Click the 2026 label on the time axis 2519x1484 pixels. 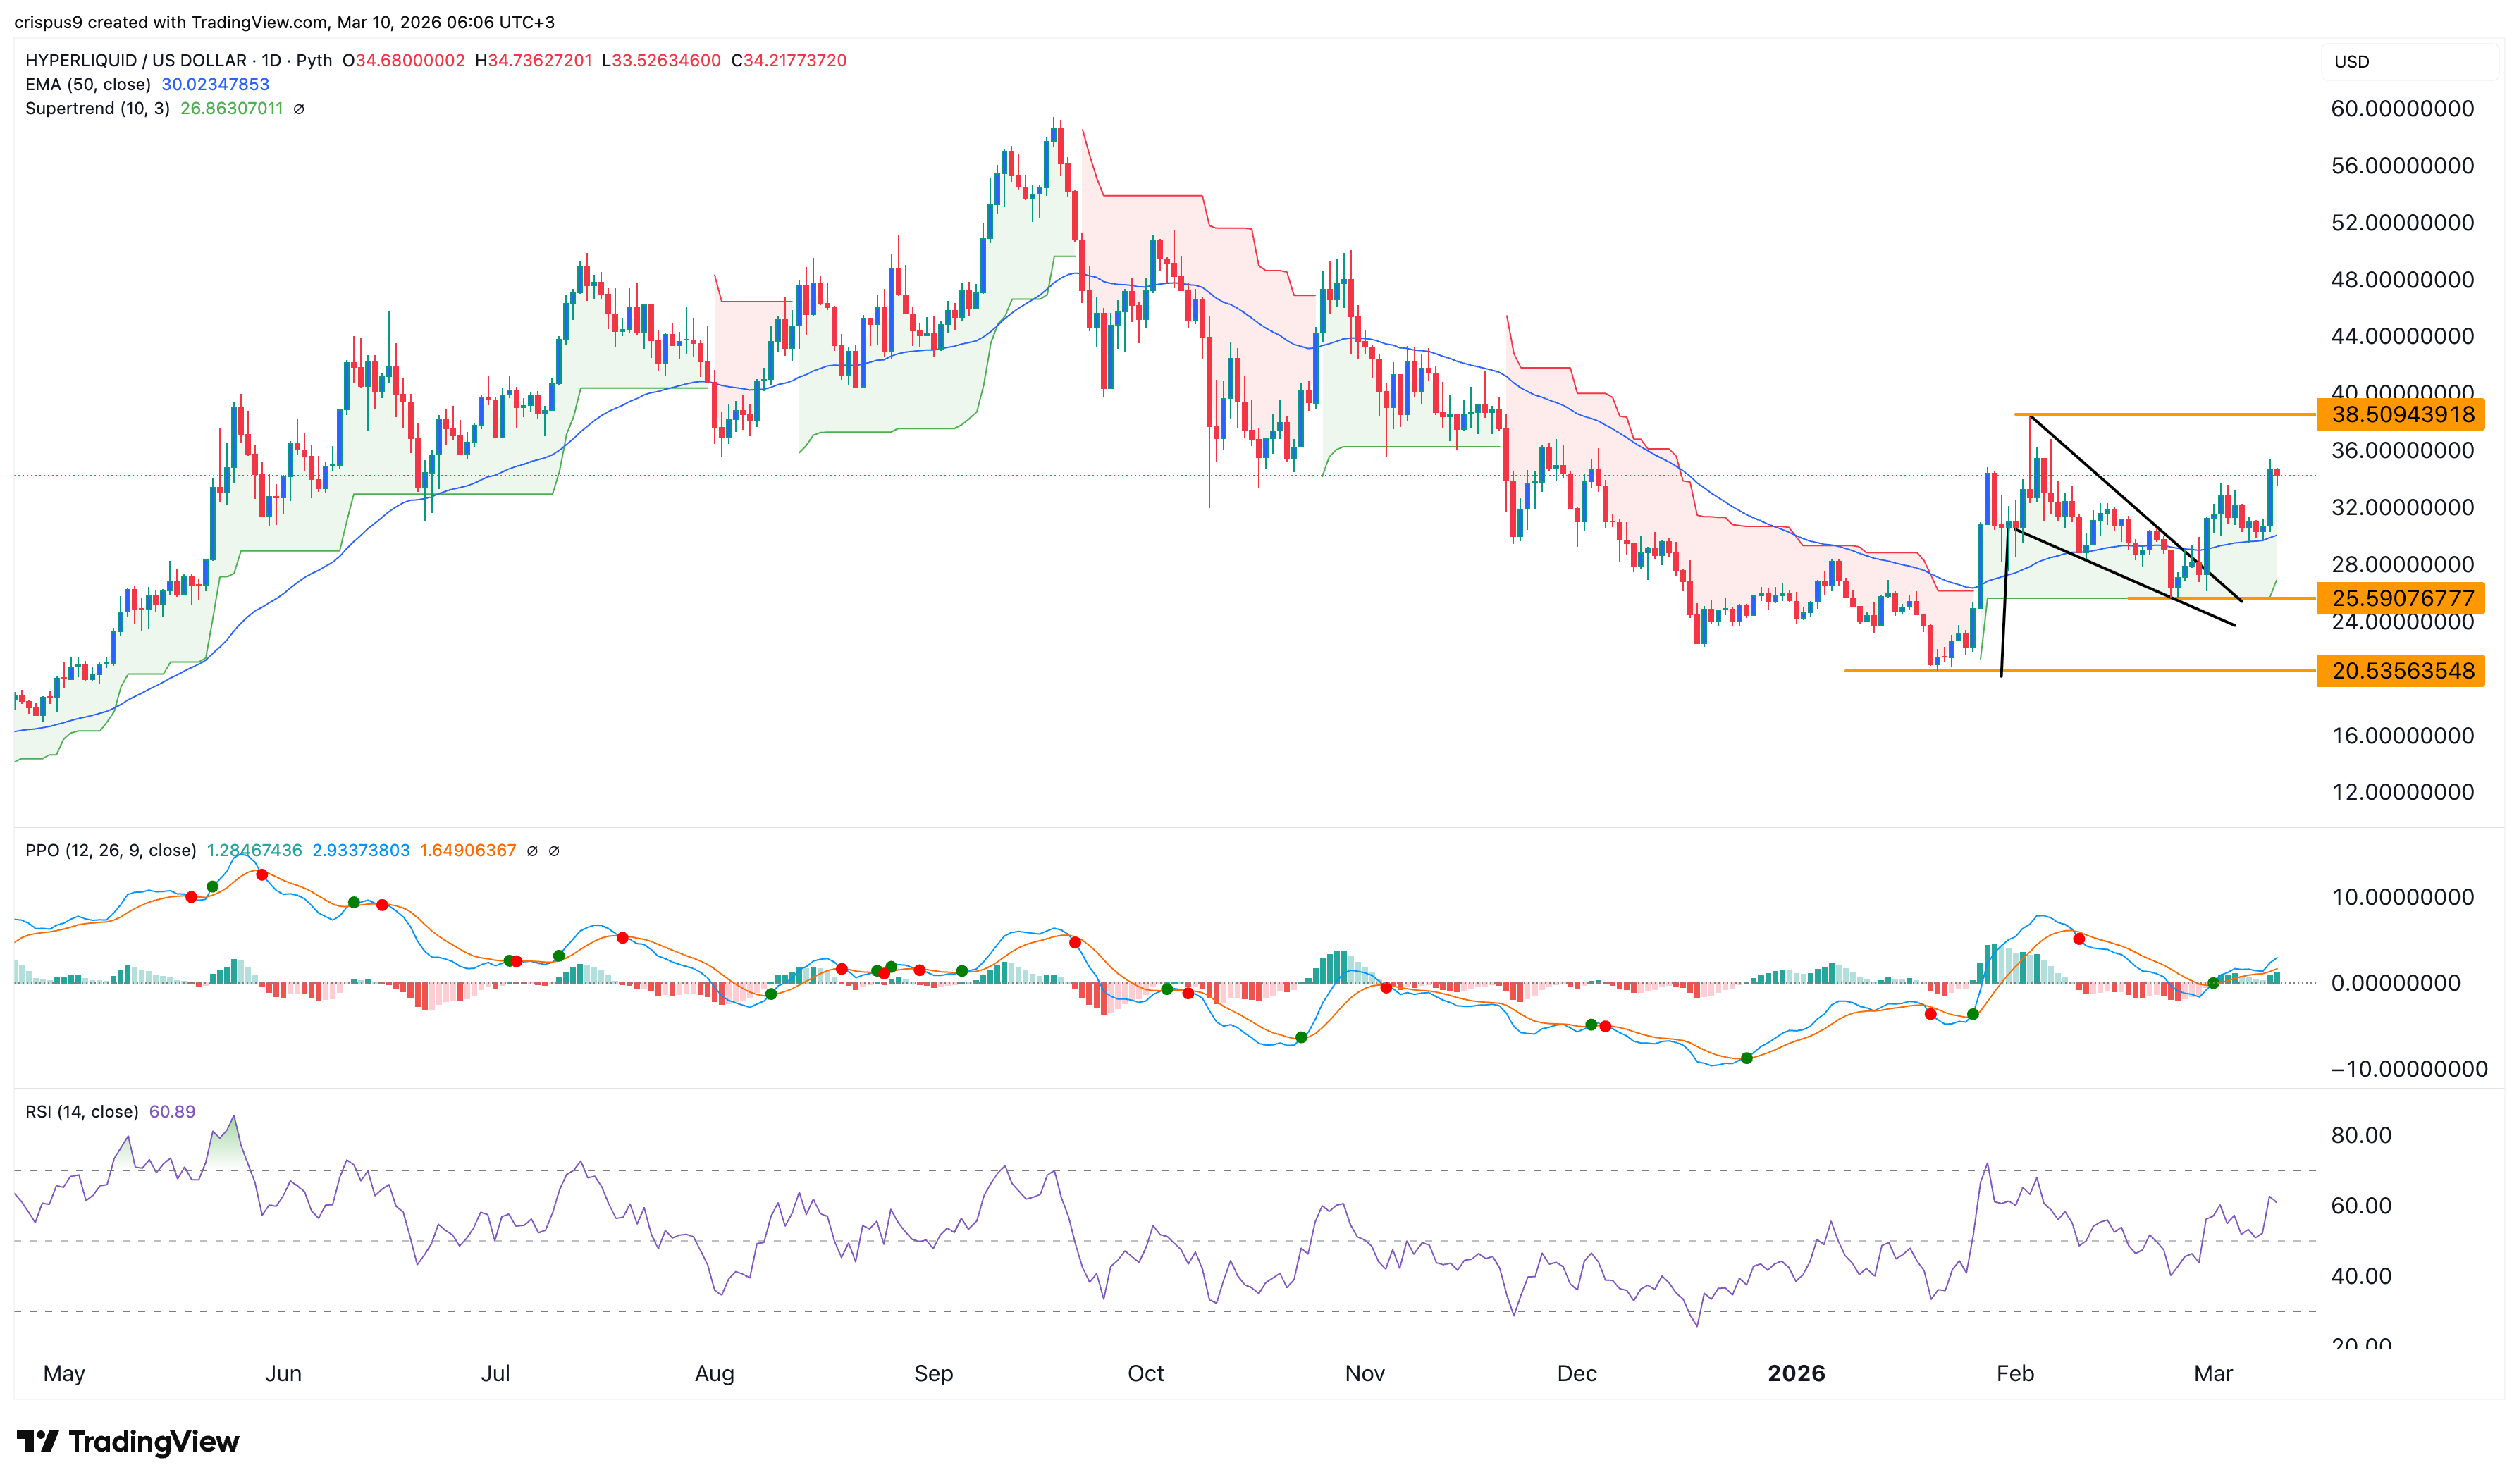[1796, 1374]
